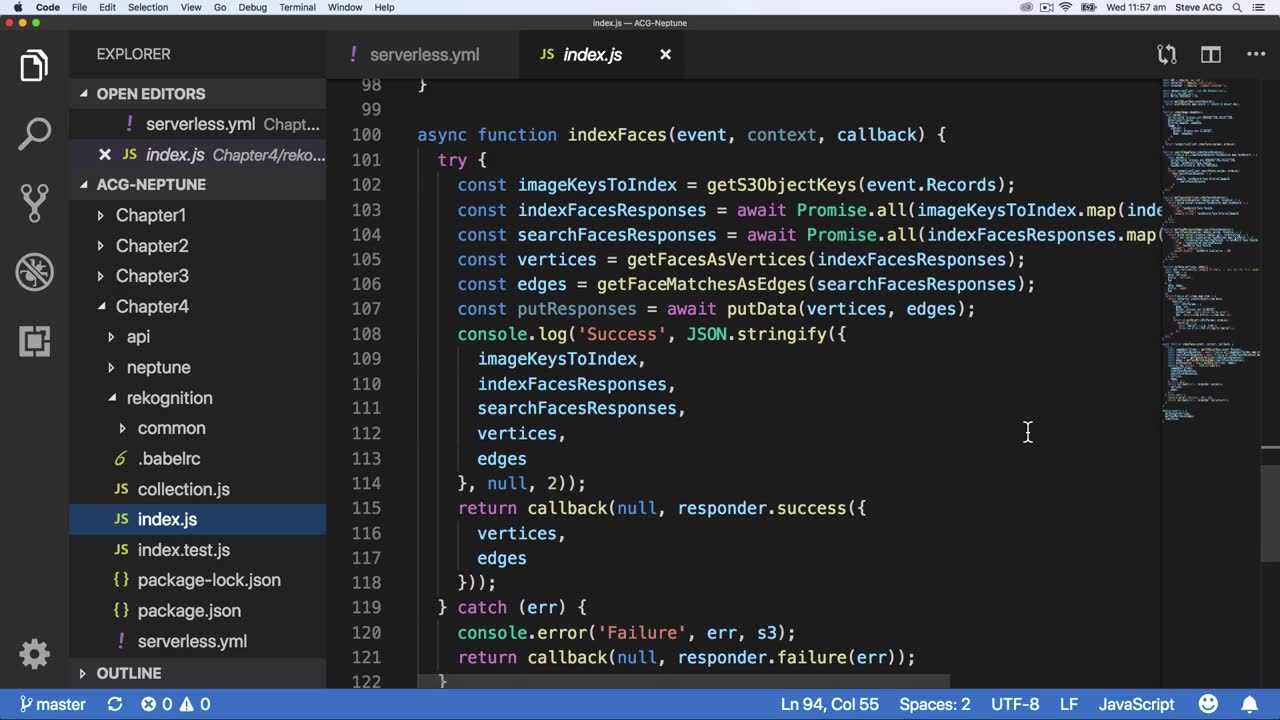
Task: Open the Source Control view
Action: pyautogui.click(x=34, y=203)
